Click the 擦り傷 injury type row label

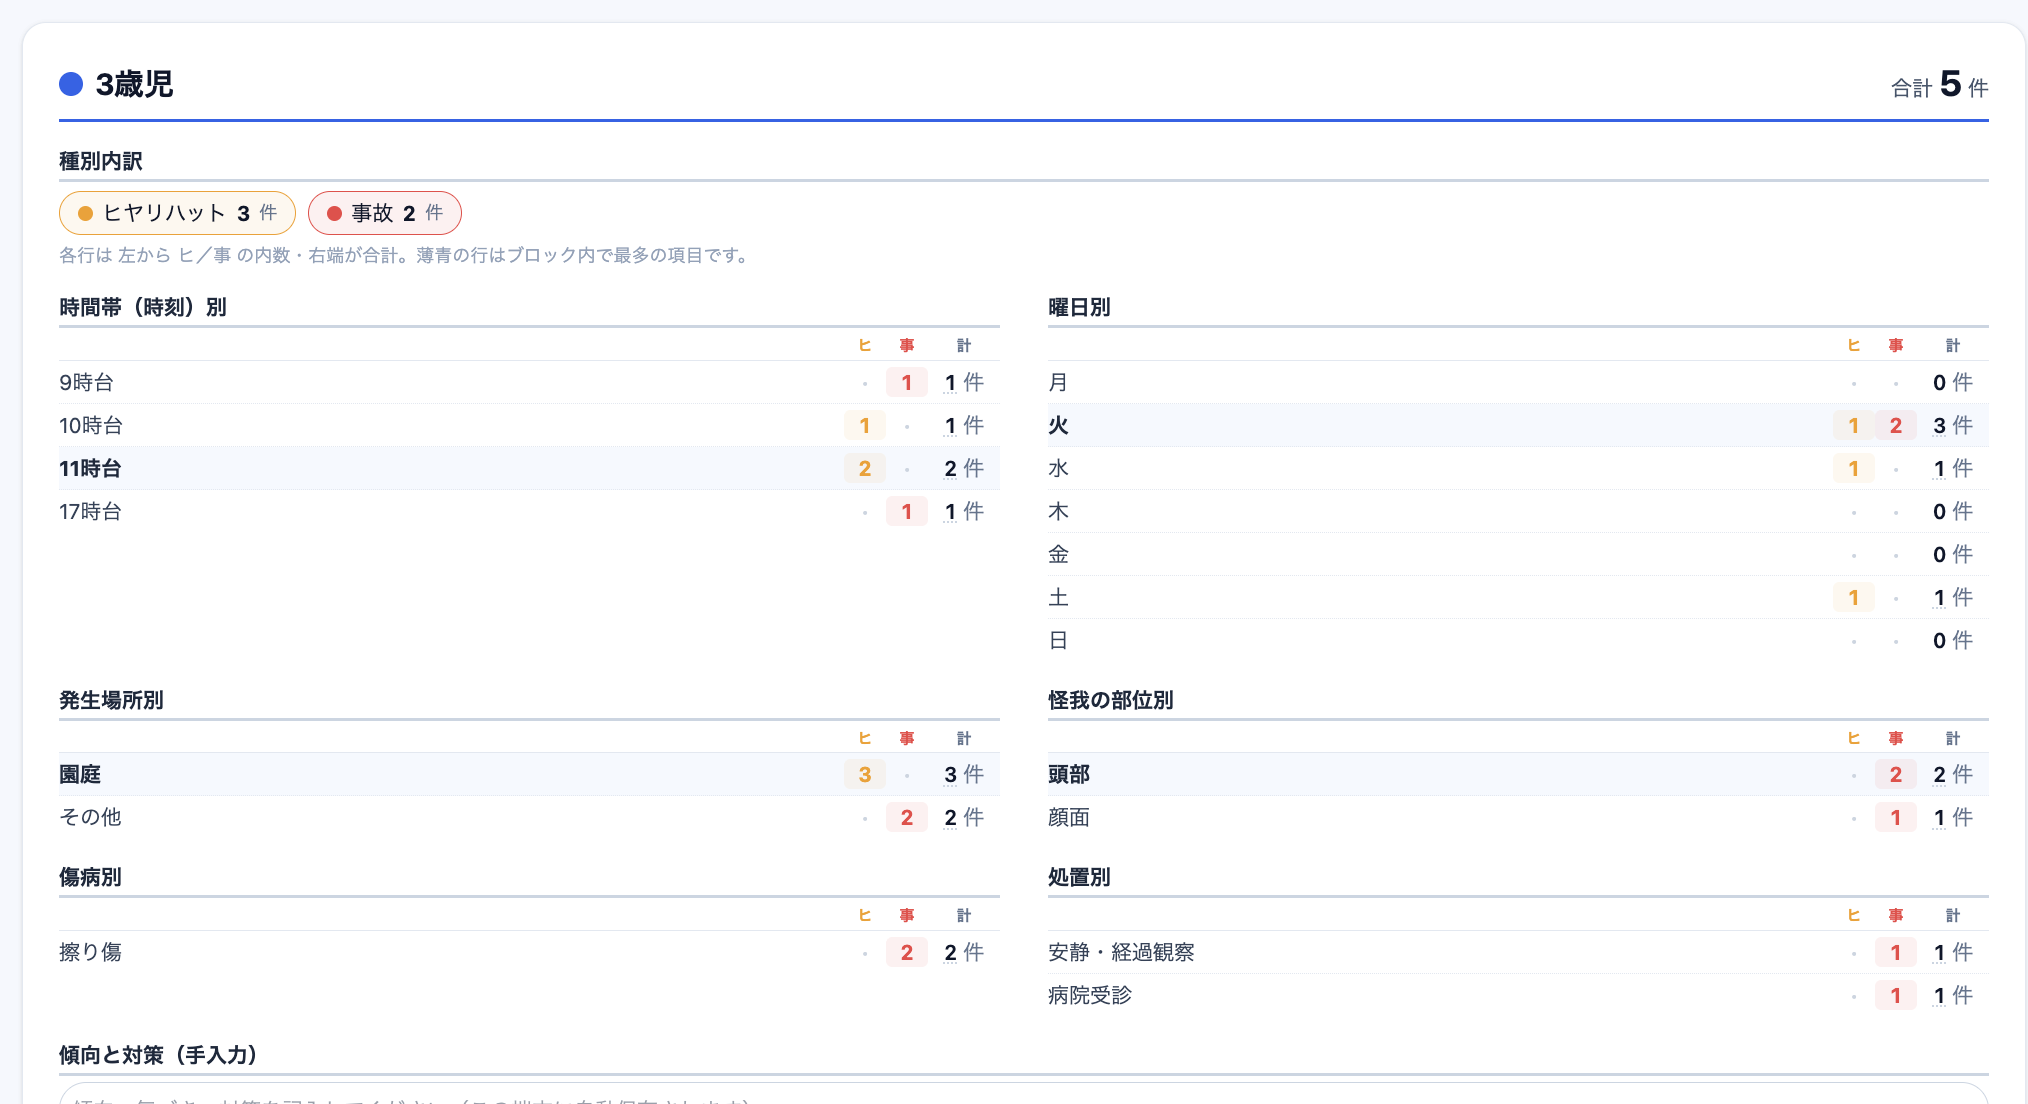point(91,952)
